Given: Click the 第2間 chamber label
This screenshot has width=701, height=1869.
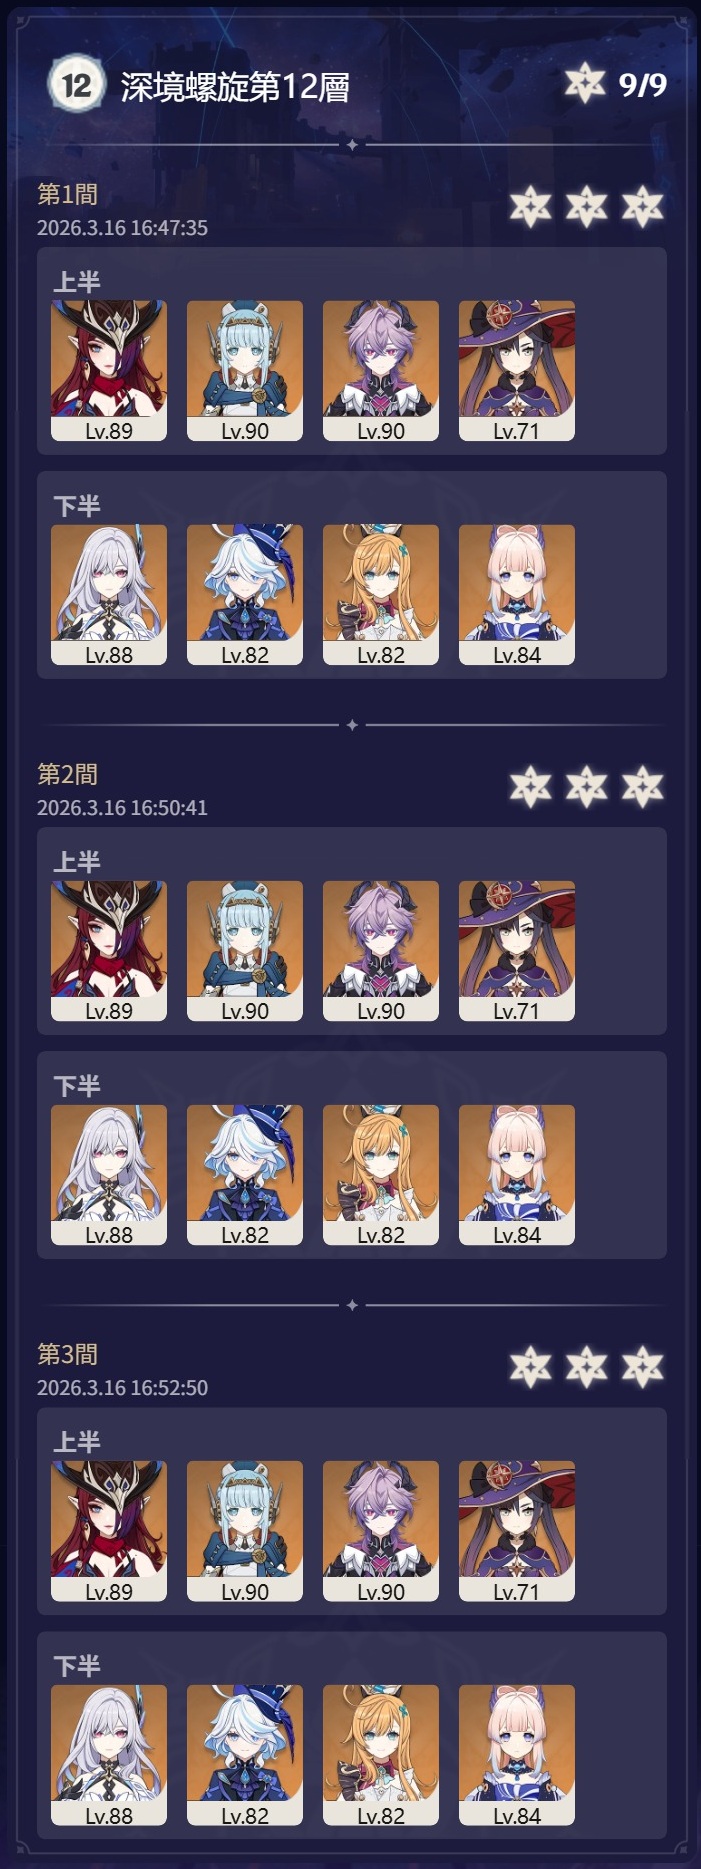Looking at the screenshot, I should (67, 774).
